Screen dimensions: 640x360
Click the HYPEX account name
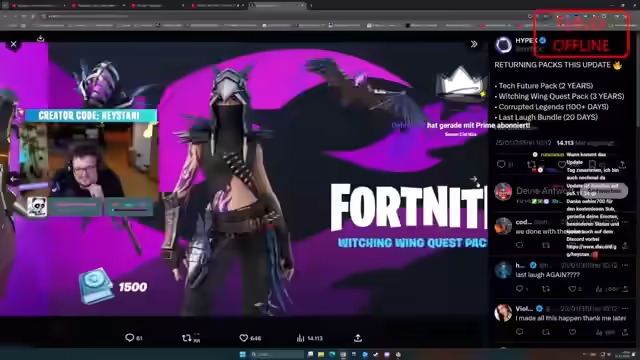pos(527,40)
